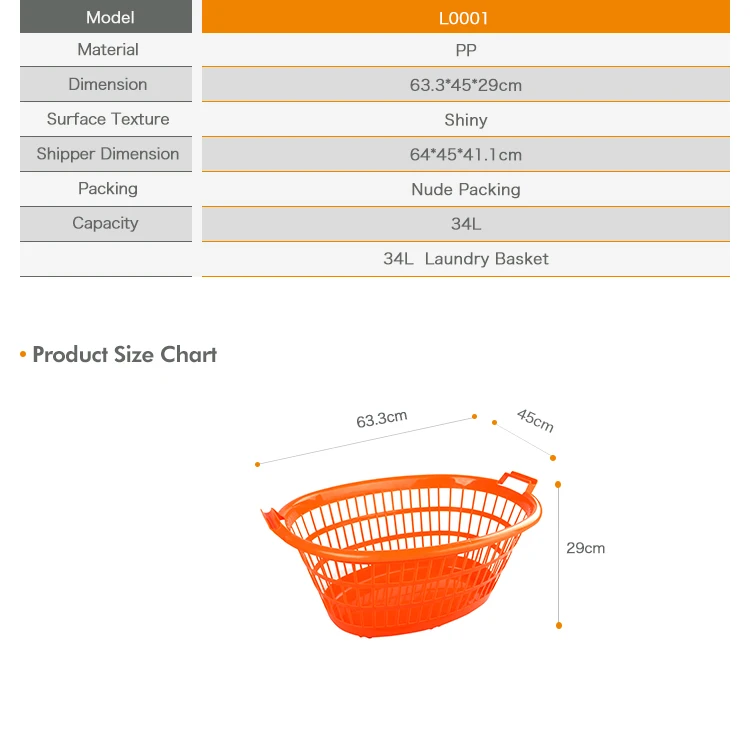Click the Packing row label

click(108, 189)
